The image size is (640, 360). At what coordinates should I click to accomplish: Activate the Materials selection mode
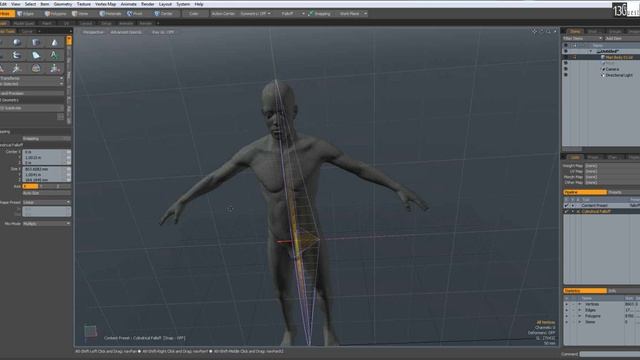point(111,13)
